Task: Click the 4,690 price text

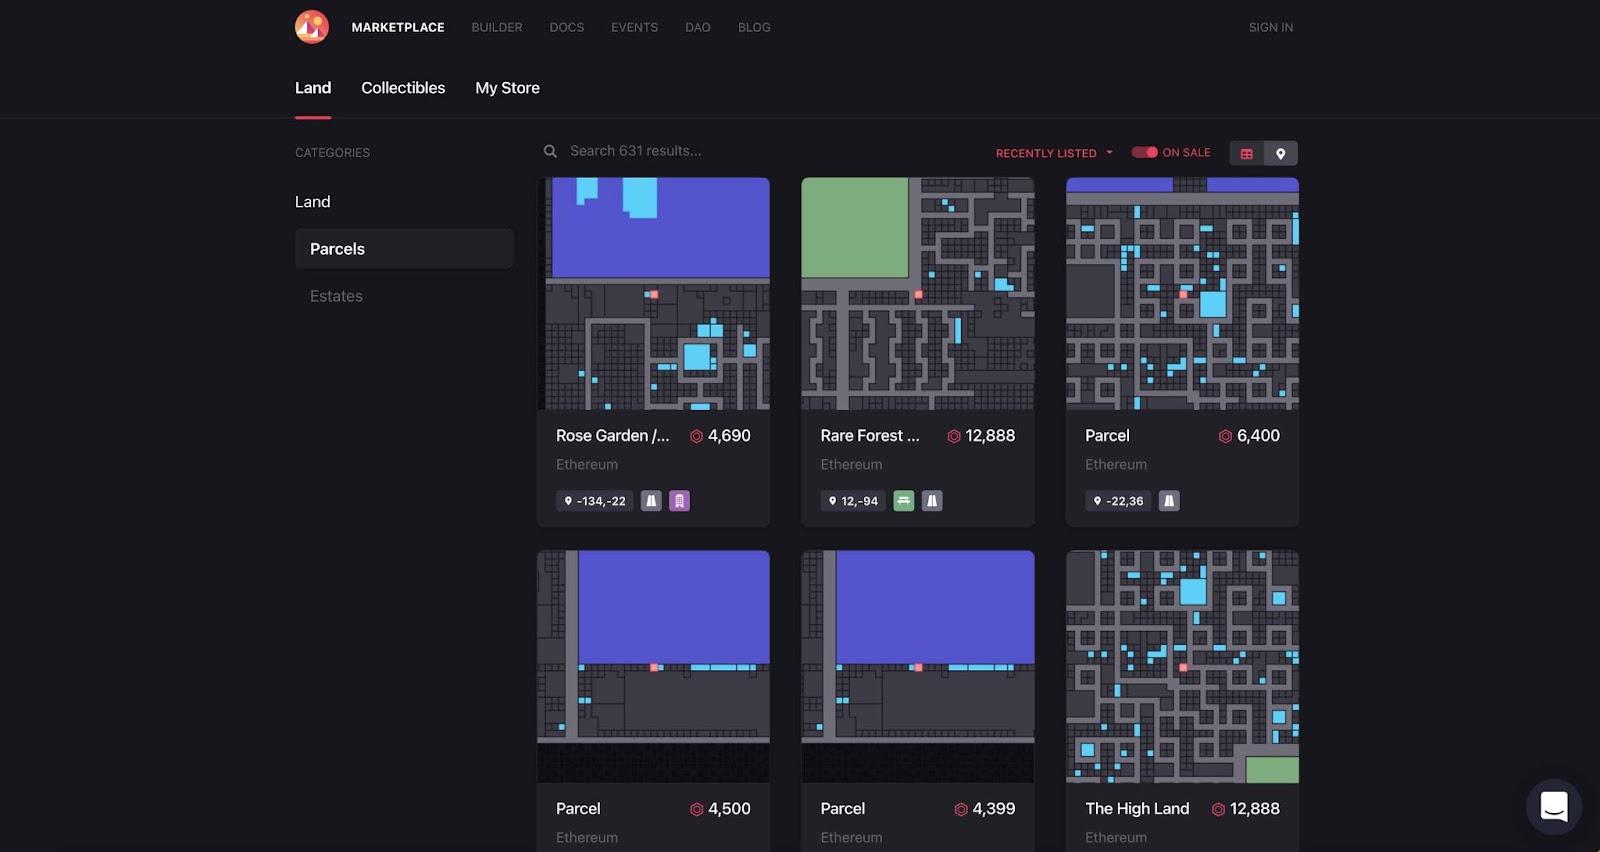Action: click(x=729, y=436)
